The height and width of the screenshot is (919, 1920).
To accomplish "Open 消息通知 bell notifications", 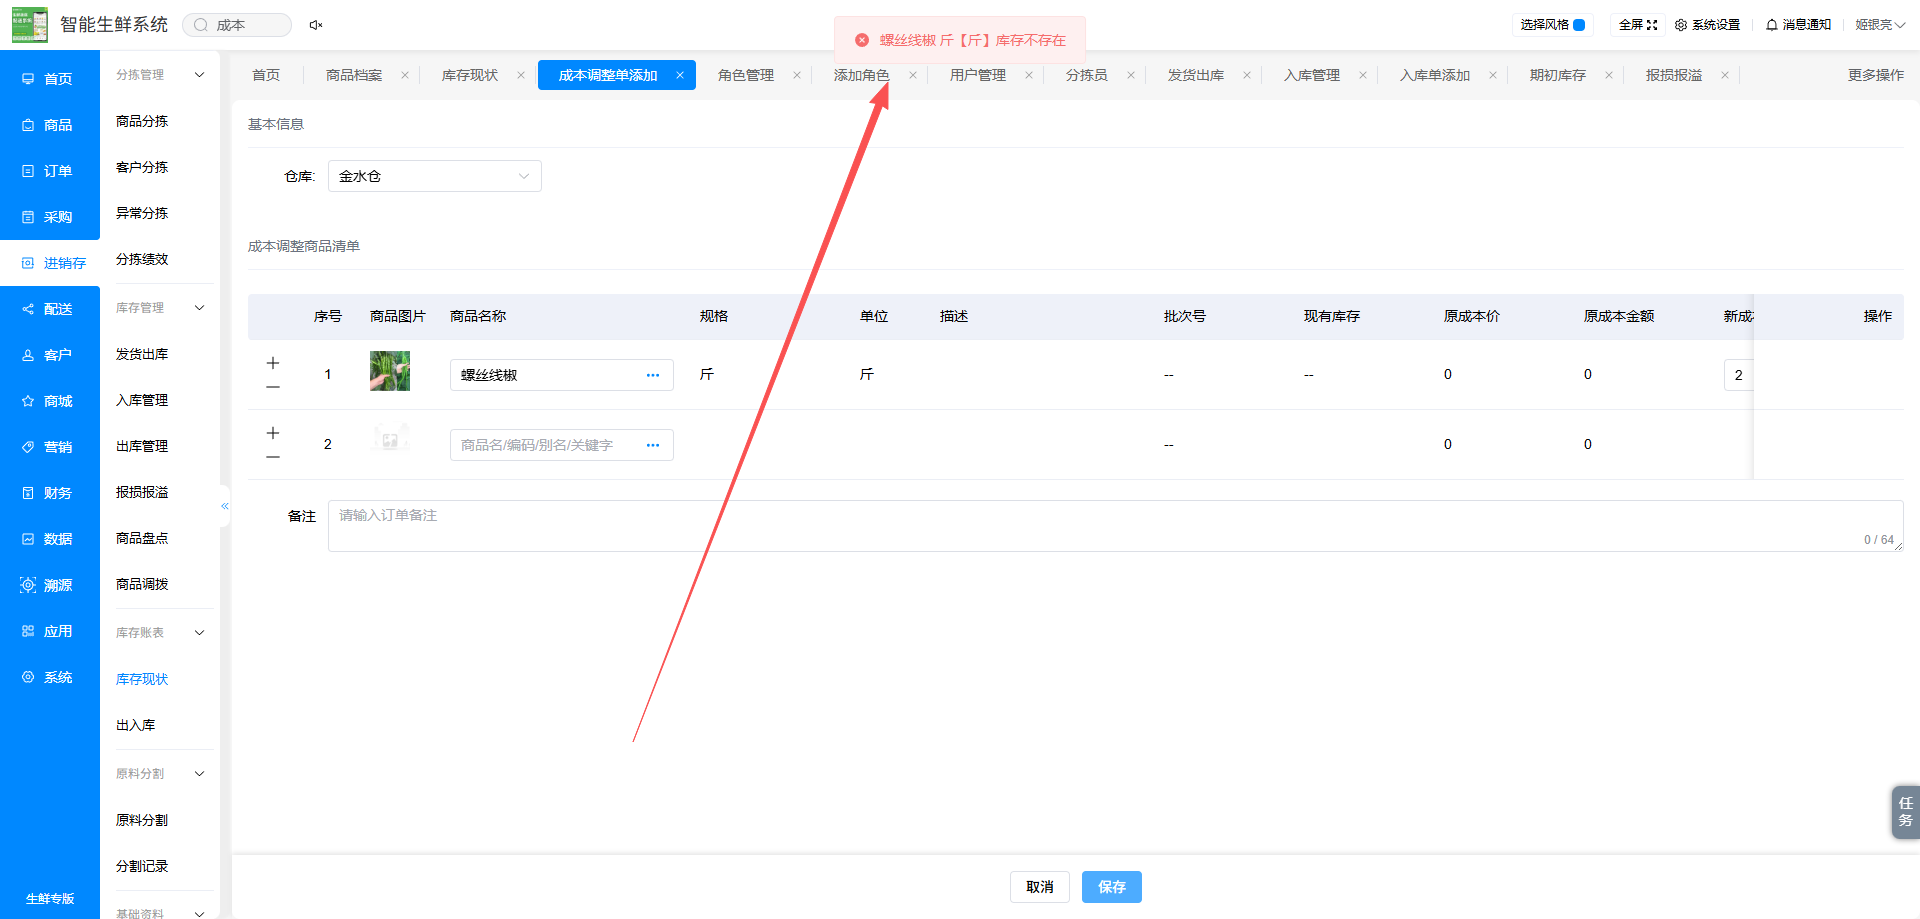I will point(1799,25).
